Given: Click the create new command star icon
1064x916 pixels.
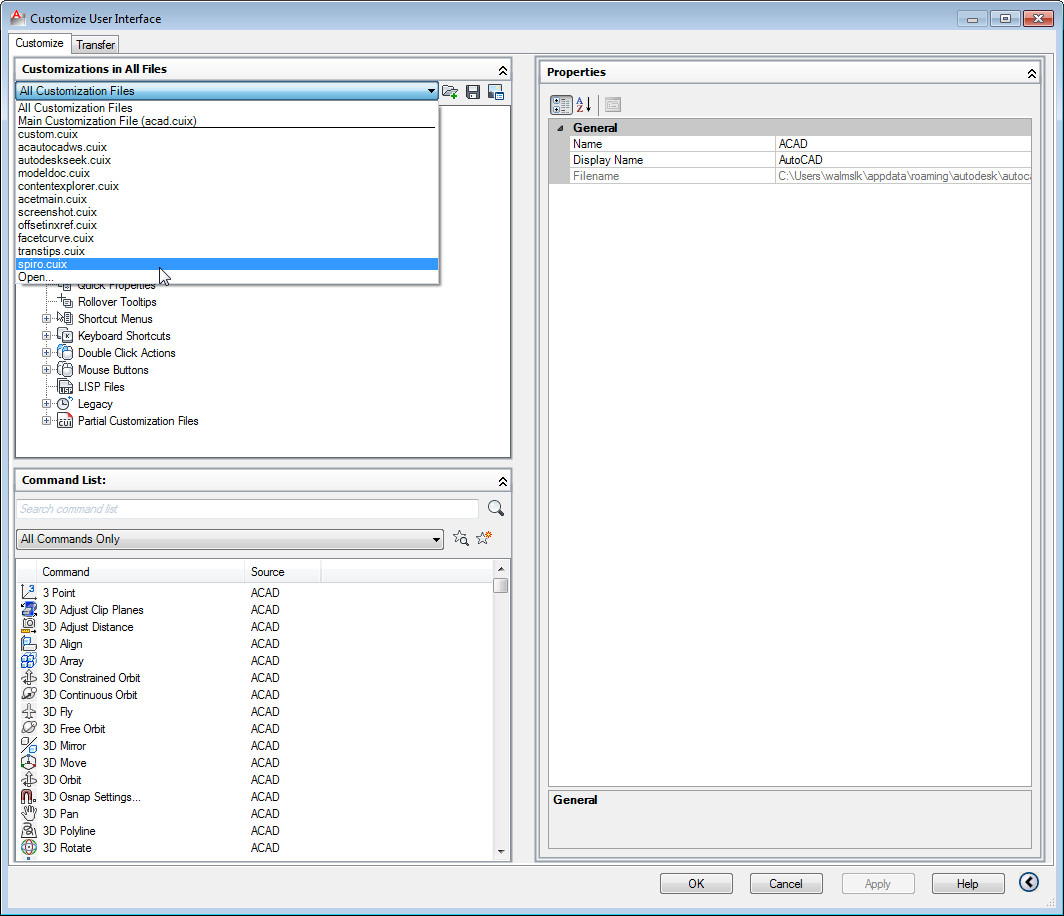Looking at the screenshot, I should [x=484, y=538].
